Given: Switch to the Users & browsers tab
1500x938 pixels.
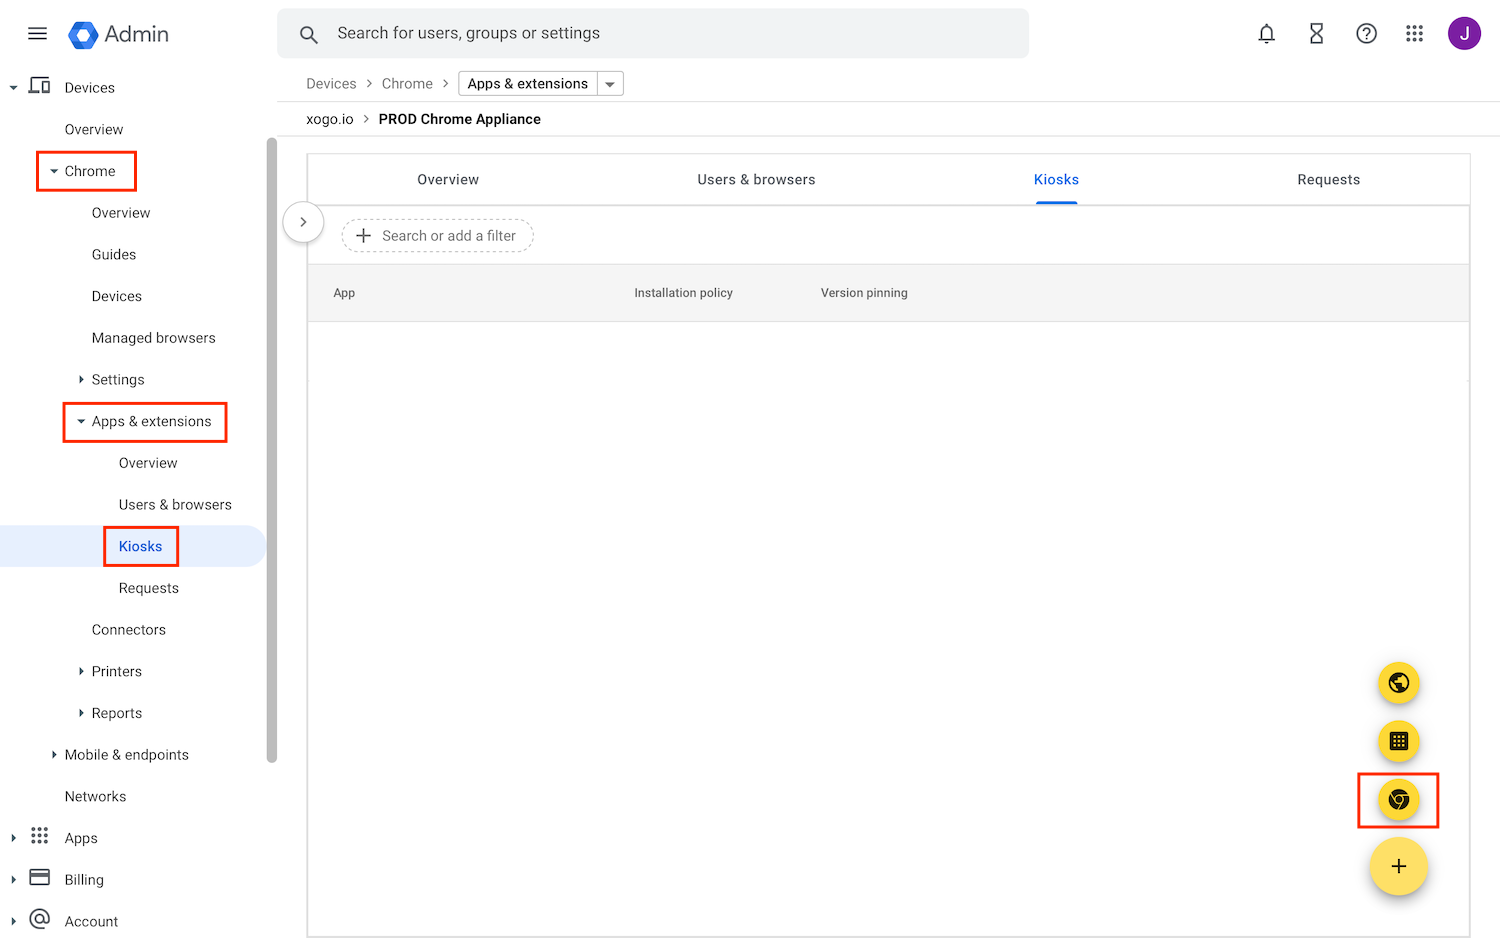Looking at the screenshot, I should [756, 179].
